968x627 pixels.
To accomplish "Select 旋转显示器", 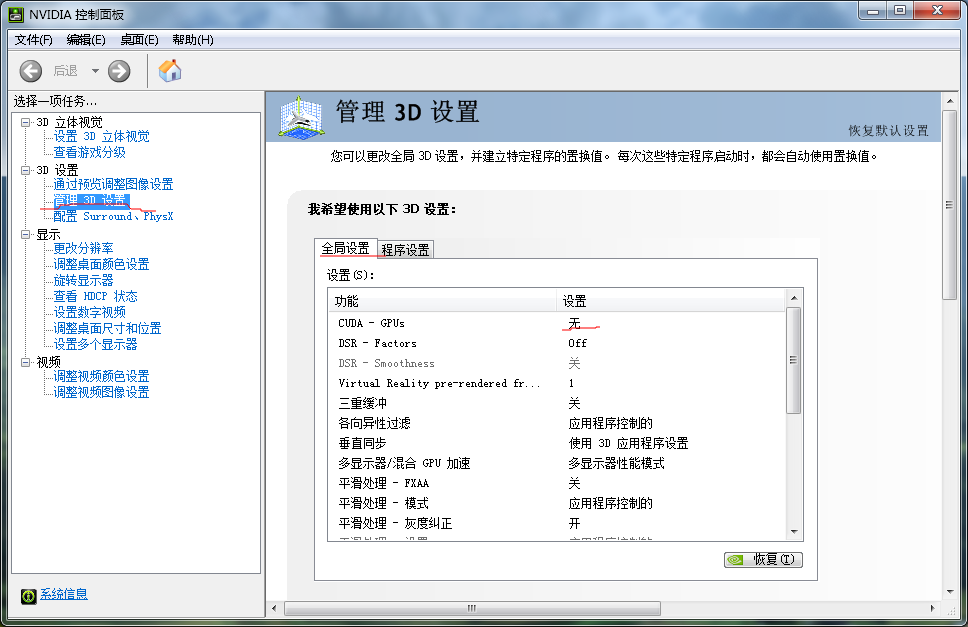I will [83, 281].
